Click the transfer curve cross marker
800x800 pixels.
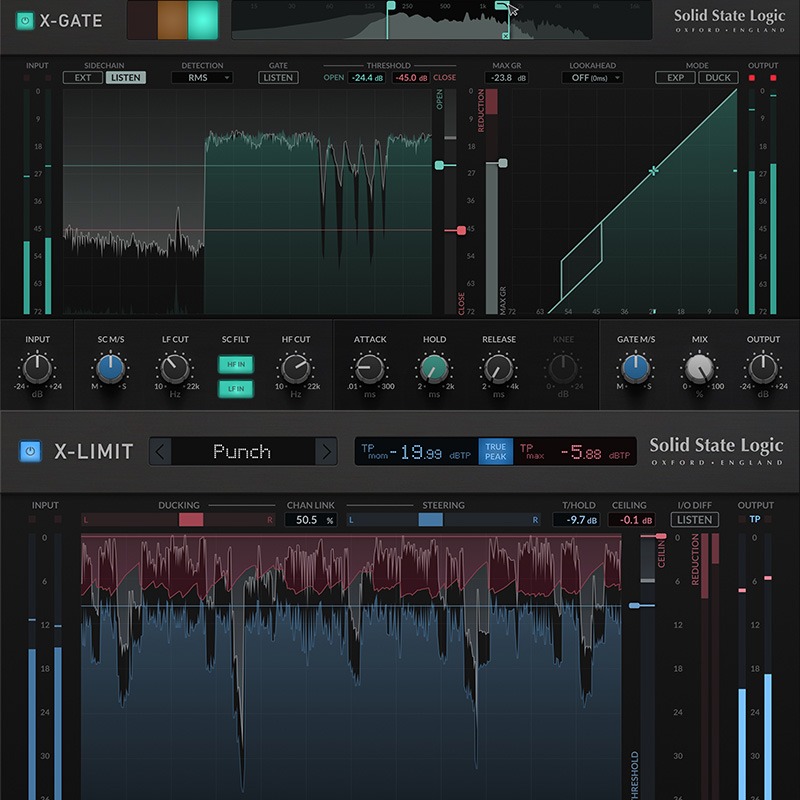coord(653,171)
